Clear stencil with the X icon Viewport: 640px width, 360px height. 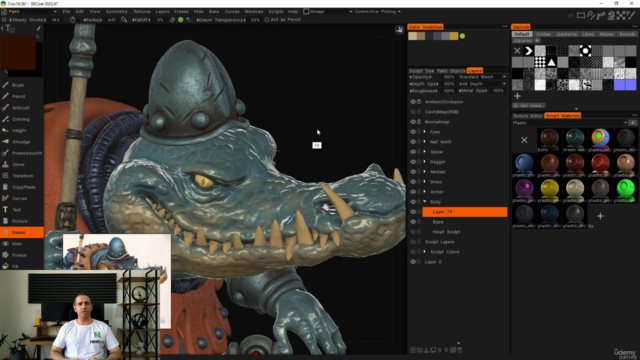tap(517, 51)
